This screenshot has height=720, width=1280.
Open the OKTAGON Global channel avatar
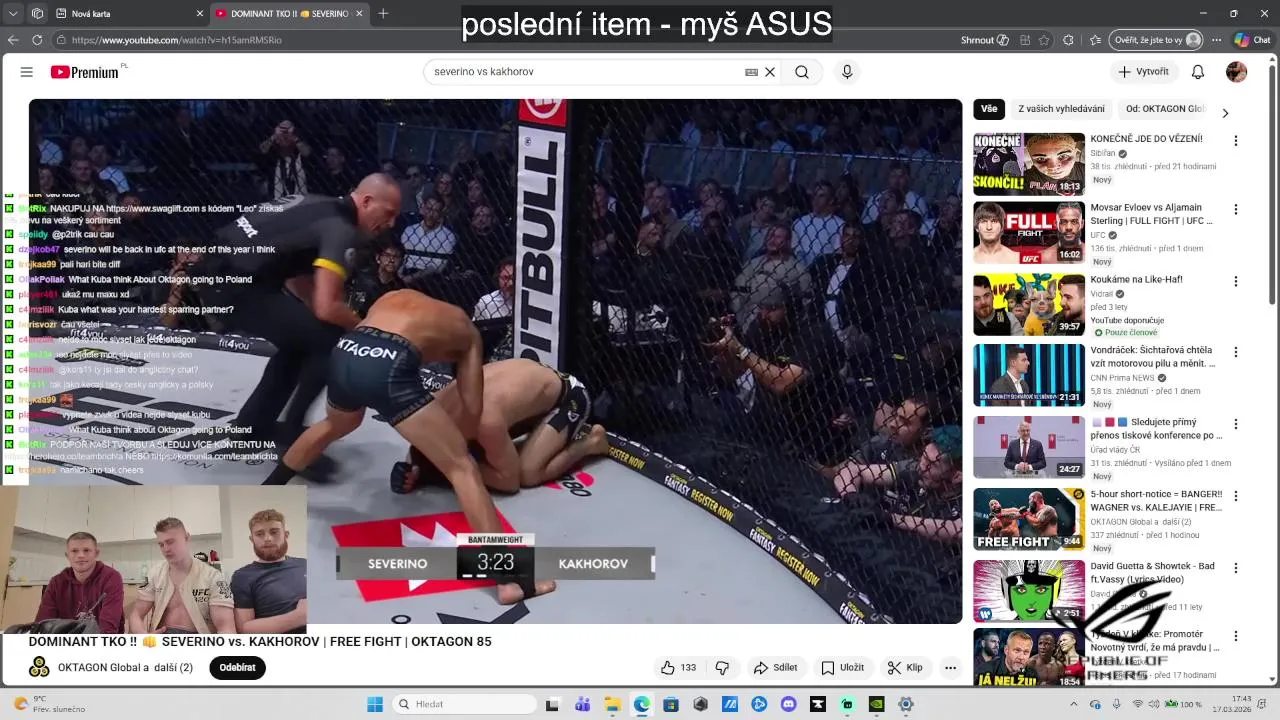click(x=39, y=667)
